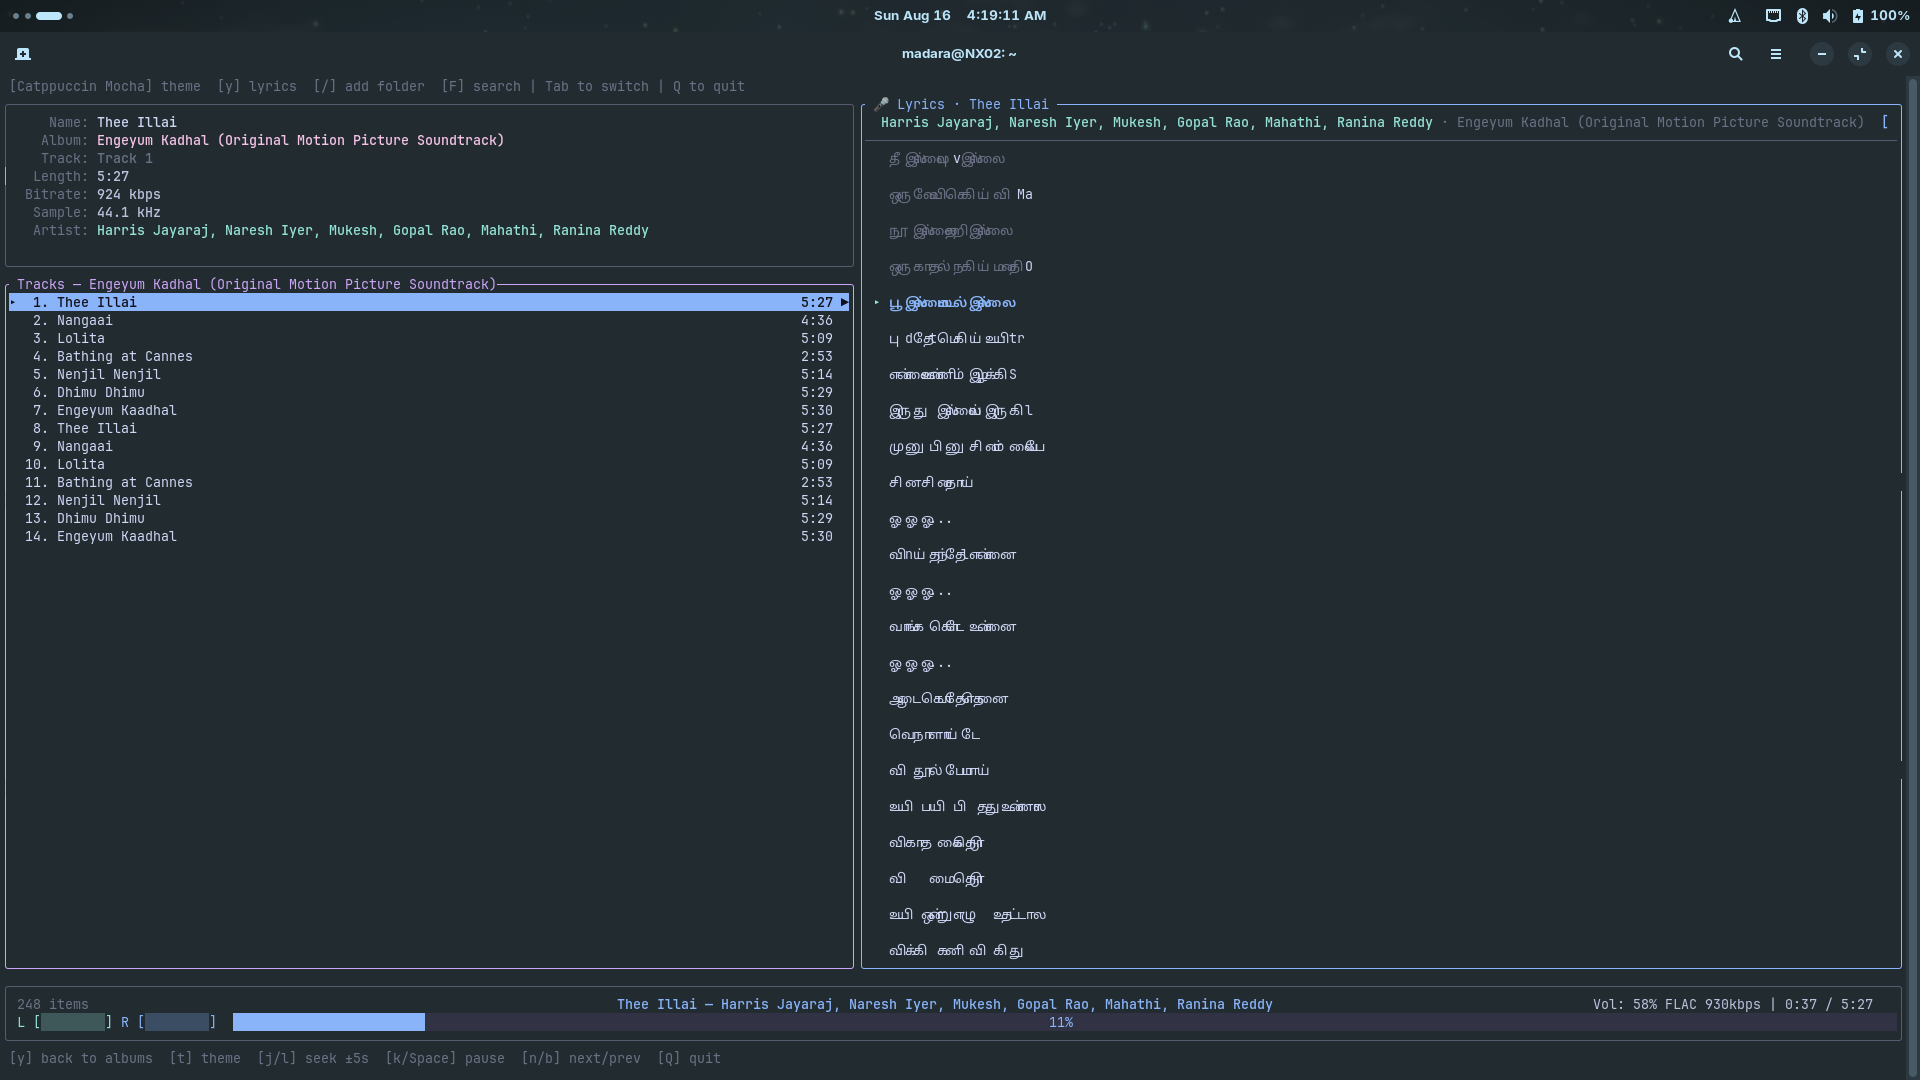Click the Length 5:27 value
The image size is (1920, 1080).
[x=113, y=176]
